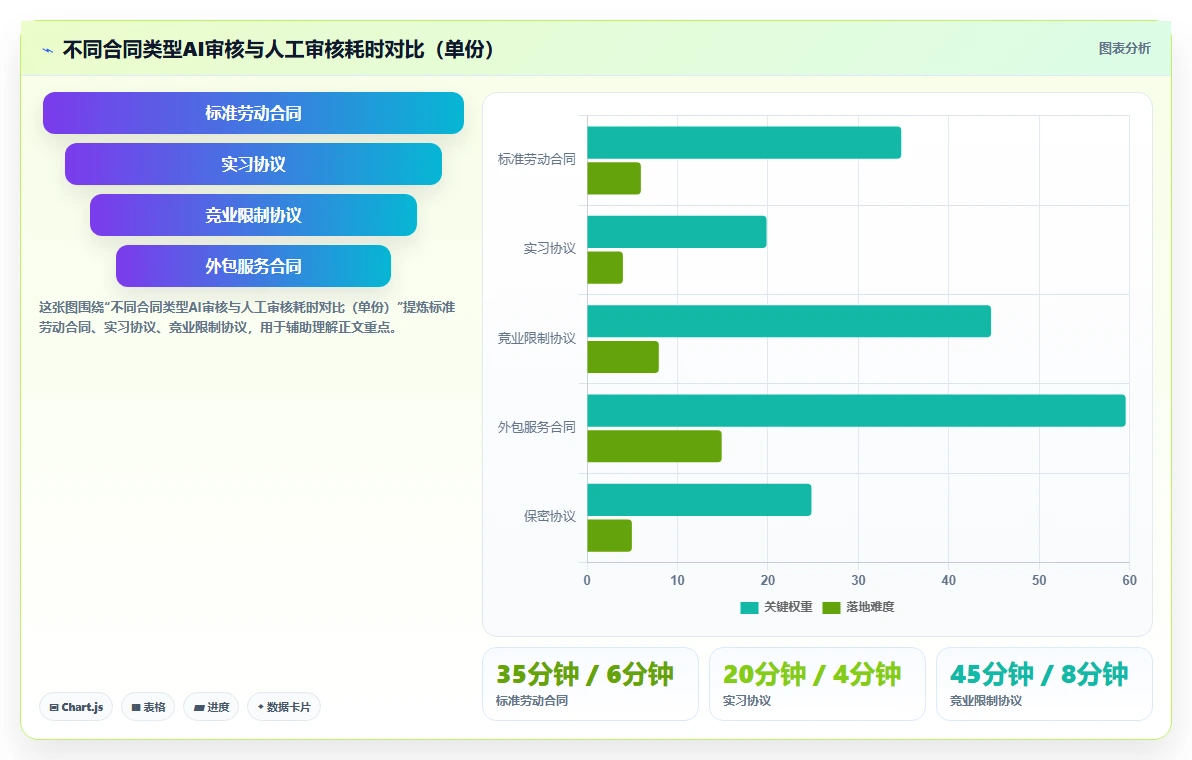Image resolution: width=1192 pixels, height=760 pixels.
Task: Toggle the 落地难度 legend item
Action: 858,606
